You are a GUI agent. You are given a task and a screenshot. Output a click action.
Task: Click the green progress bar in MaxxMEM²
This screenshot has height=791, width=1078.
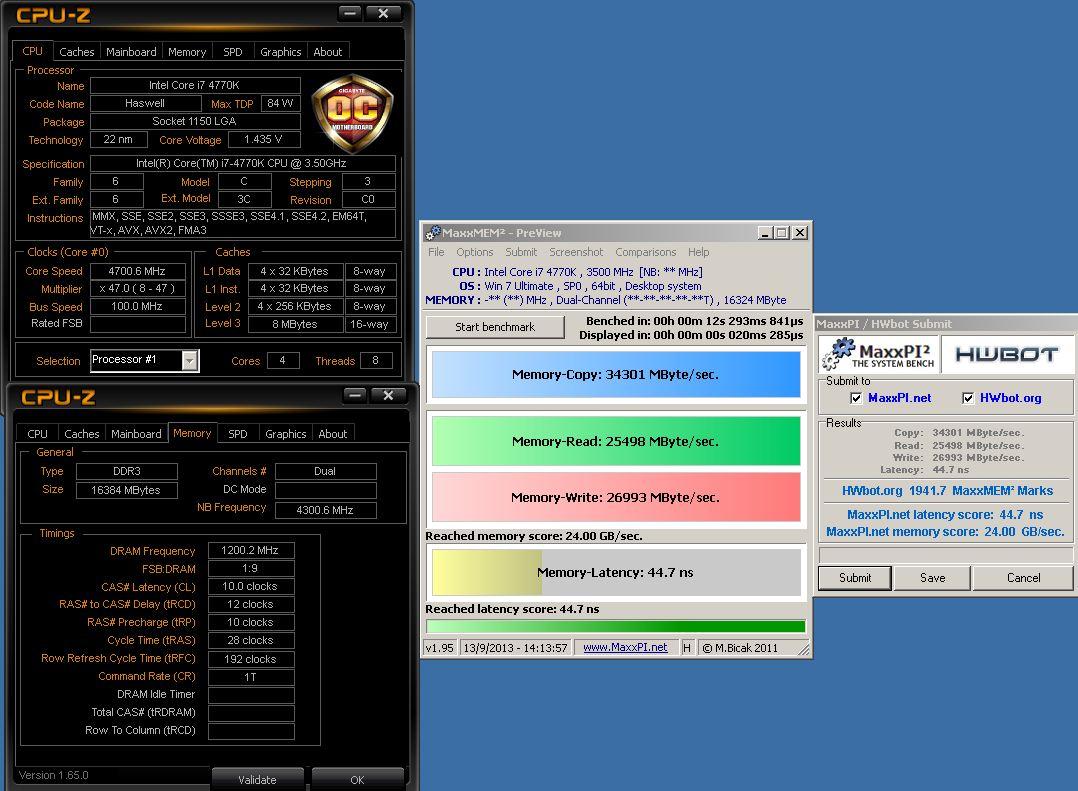click(x=615, y=626)
